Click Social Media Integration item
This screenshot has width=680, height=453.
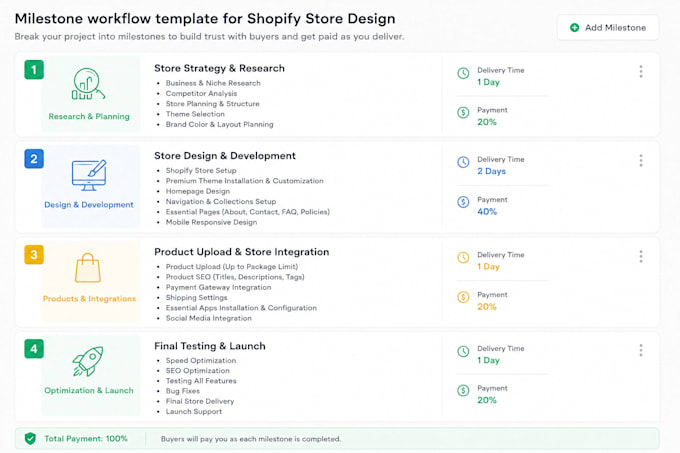[x=209, y=319]
